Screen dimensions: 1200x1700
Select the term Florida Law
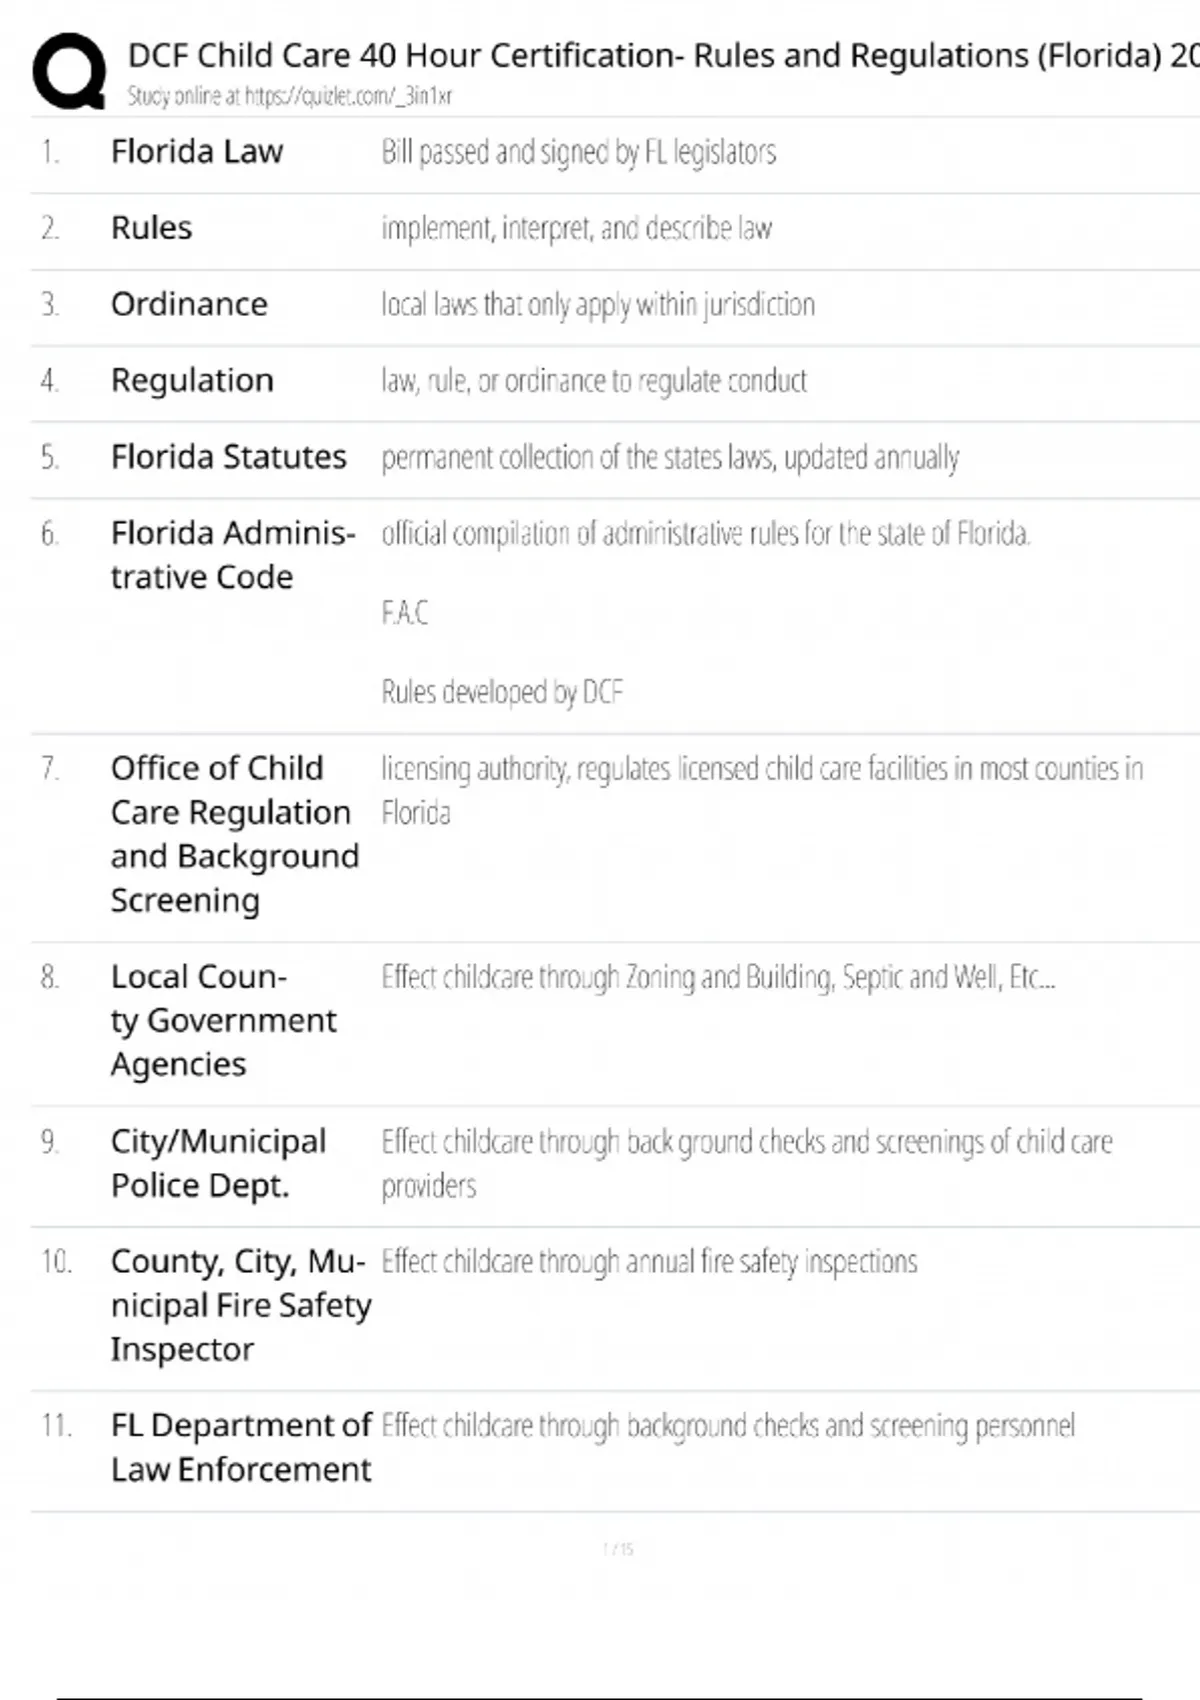click(197, 152)
